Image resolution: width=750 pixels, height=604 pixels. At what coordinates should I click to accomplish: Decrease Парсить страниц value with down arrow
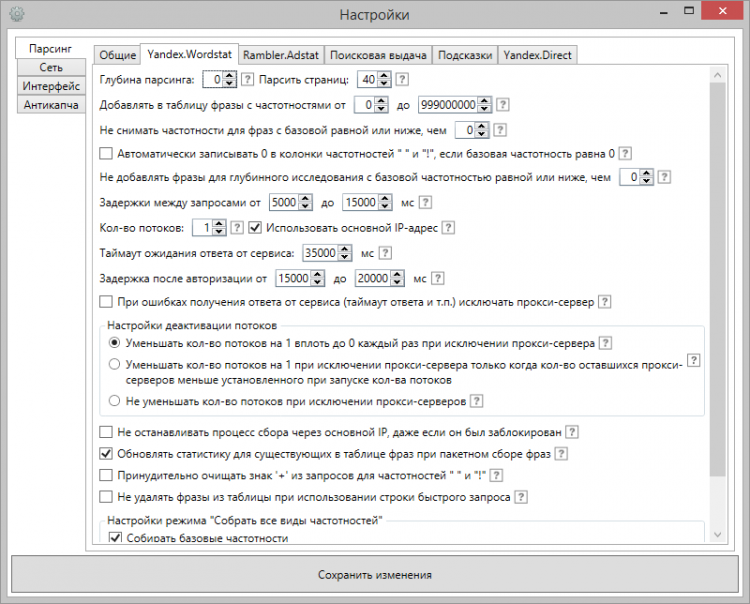tap(385, 83)
